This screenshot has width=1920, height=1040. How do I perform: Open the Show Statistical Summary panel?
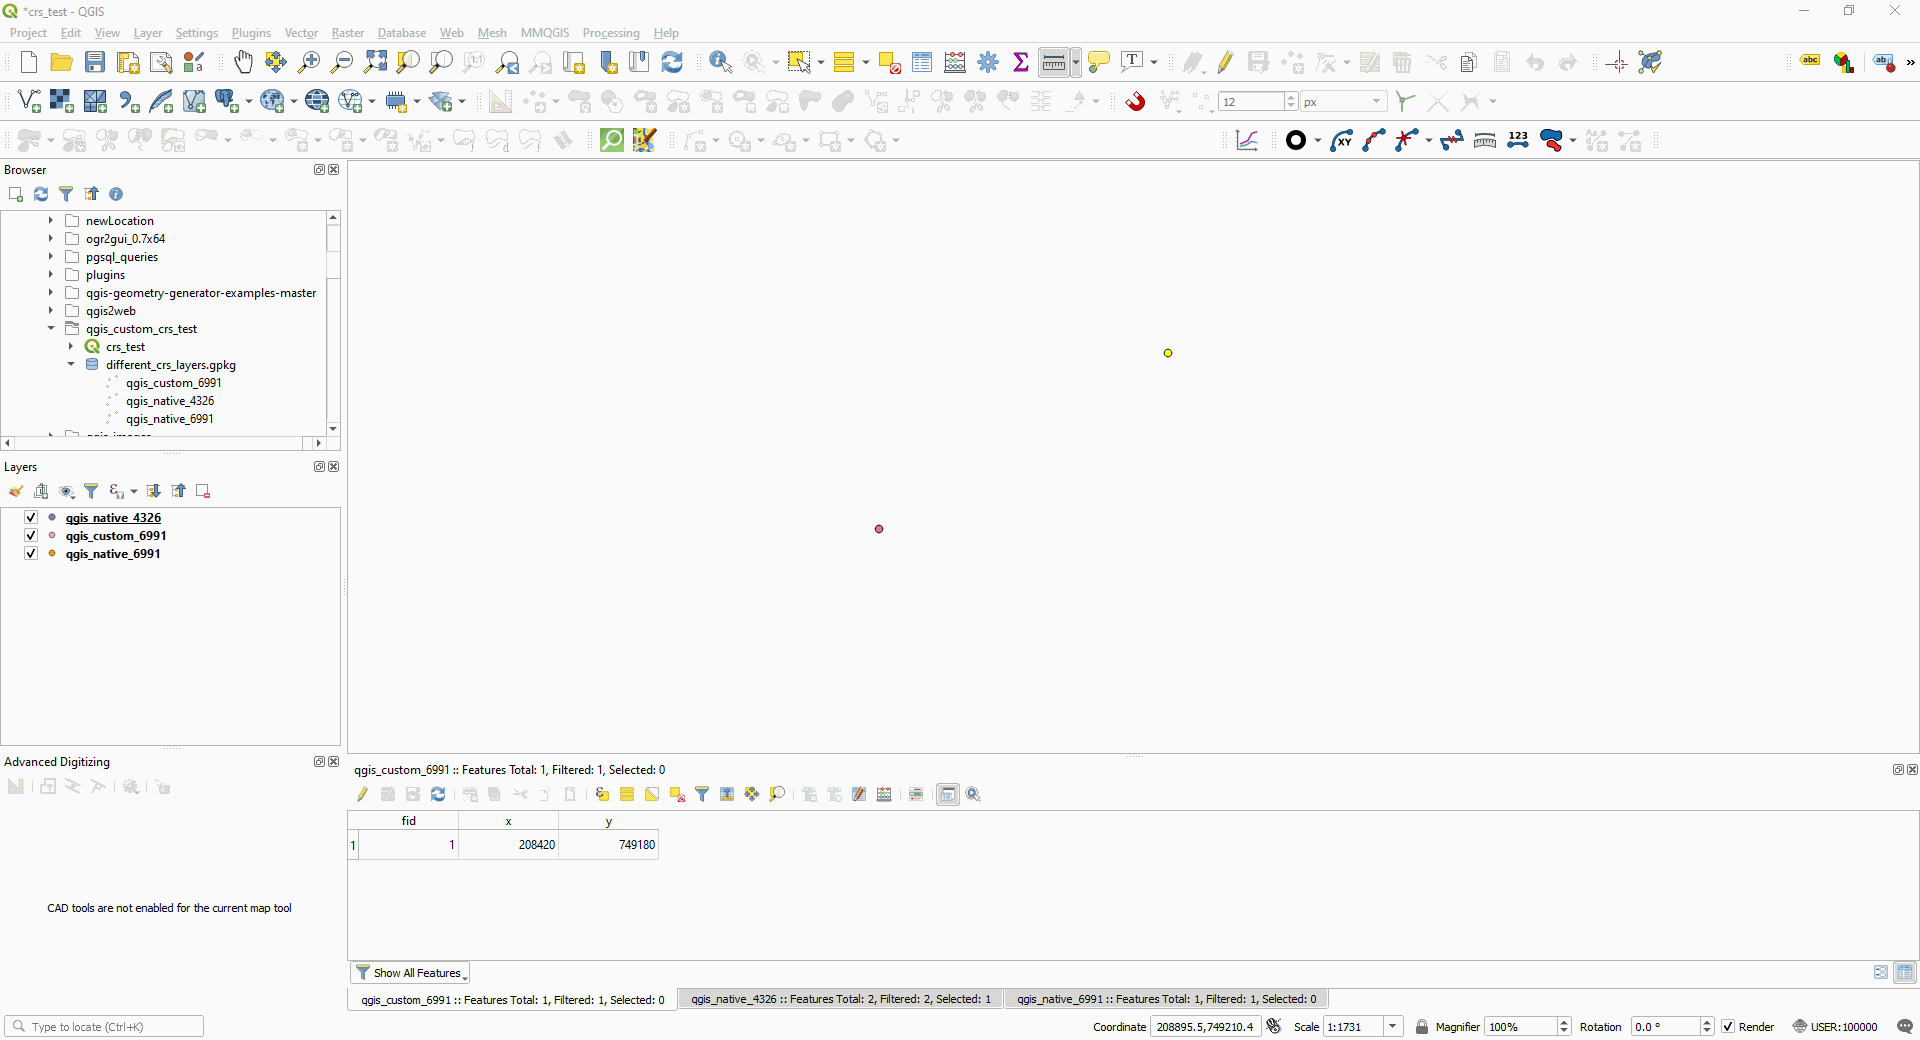[1021, 61]
